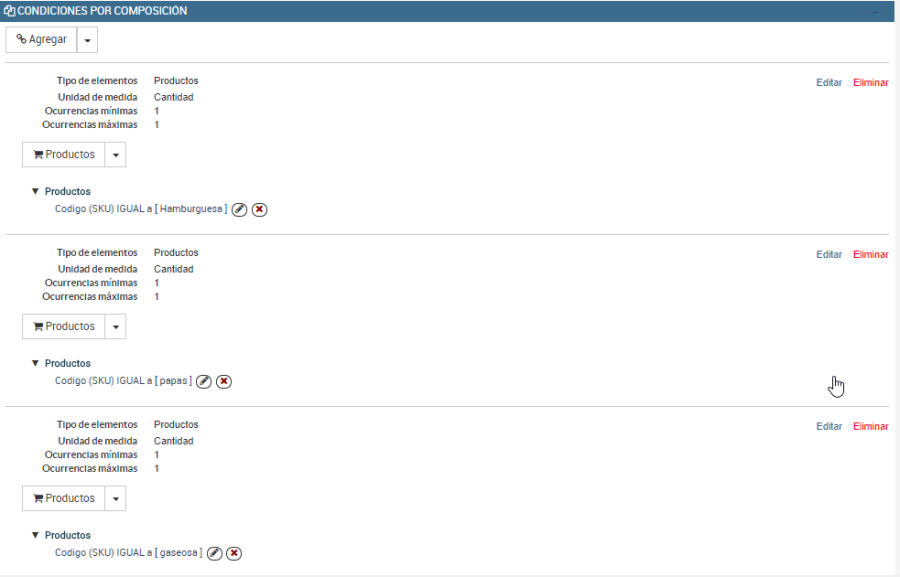This screenshot has height=577, width=900.
Task: Collapse the Productos section containing gaseosa
Action: tap(35, 535)
